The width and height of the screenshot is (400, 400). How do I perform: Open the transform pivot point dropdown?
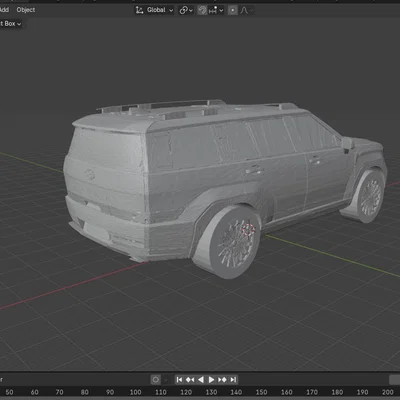pos(186,10)
